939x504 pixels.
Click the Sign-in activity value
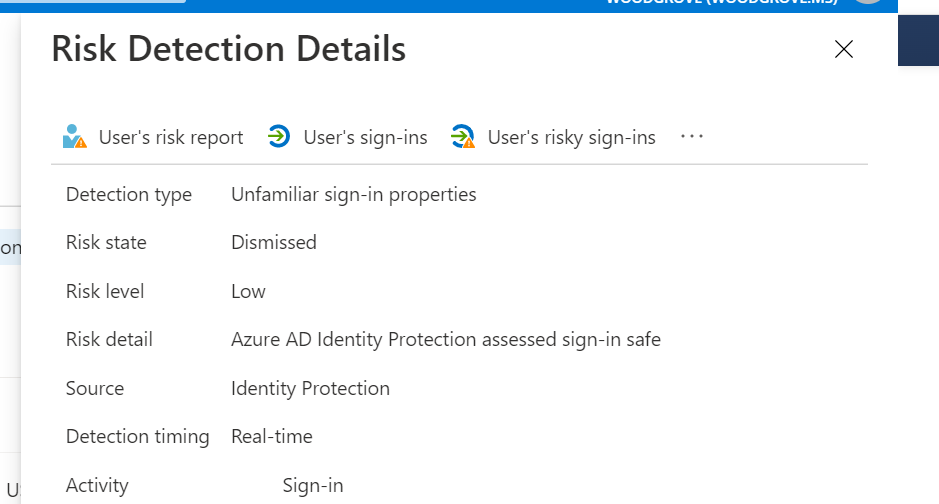pyautogui.click(x=313, y=485)
